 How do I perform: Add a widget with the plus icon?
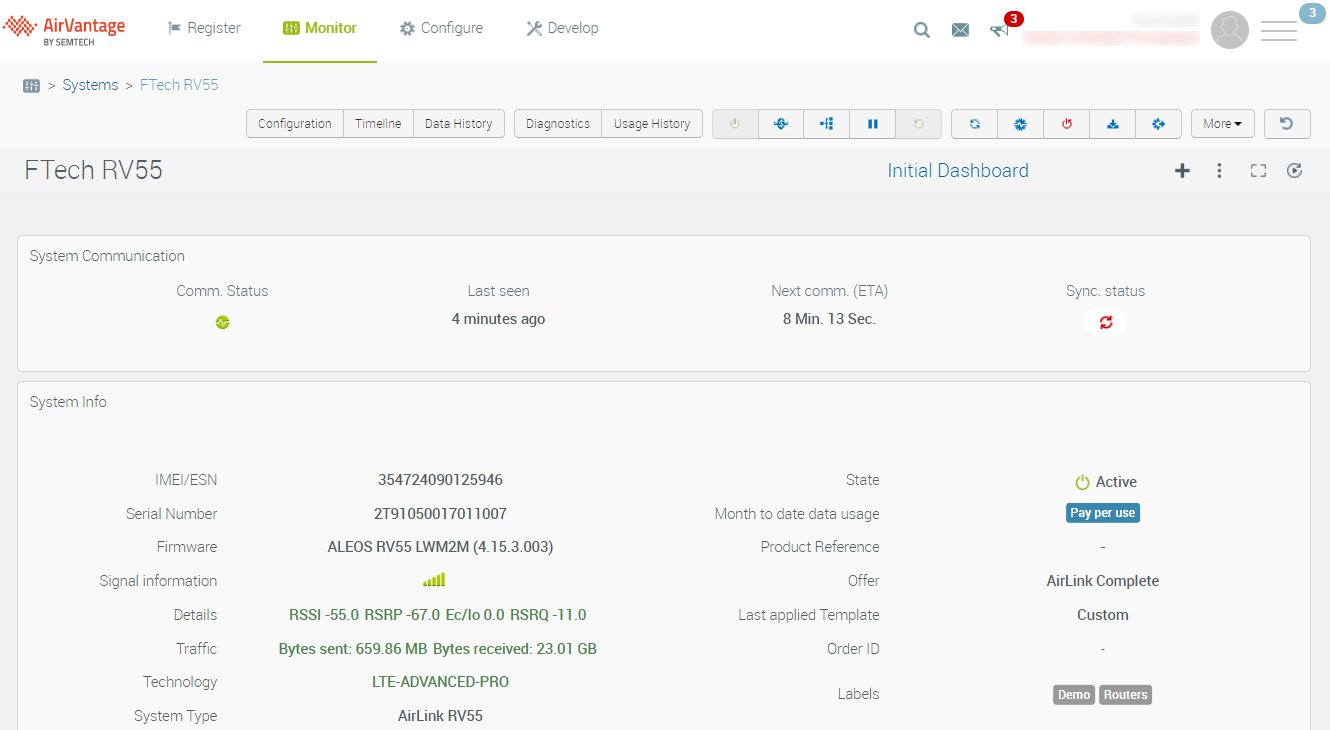point(1182,171)
